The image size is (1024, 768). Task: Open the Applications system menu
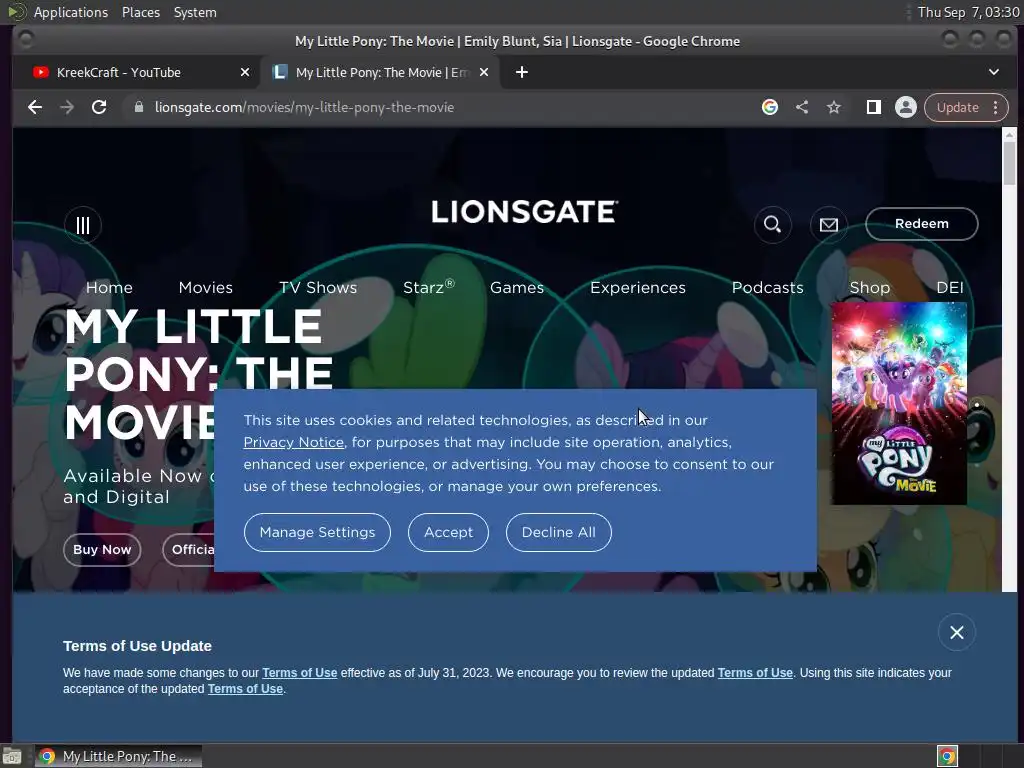pos(71,12)
